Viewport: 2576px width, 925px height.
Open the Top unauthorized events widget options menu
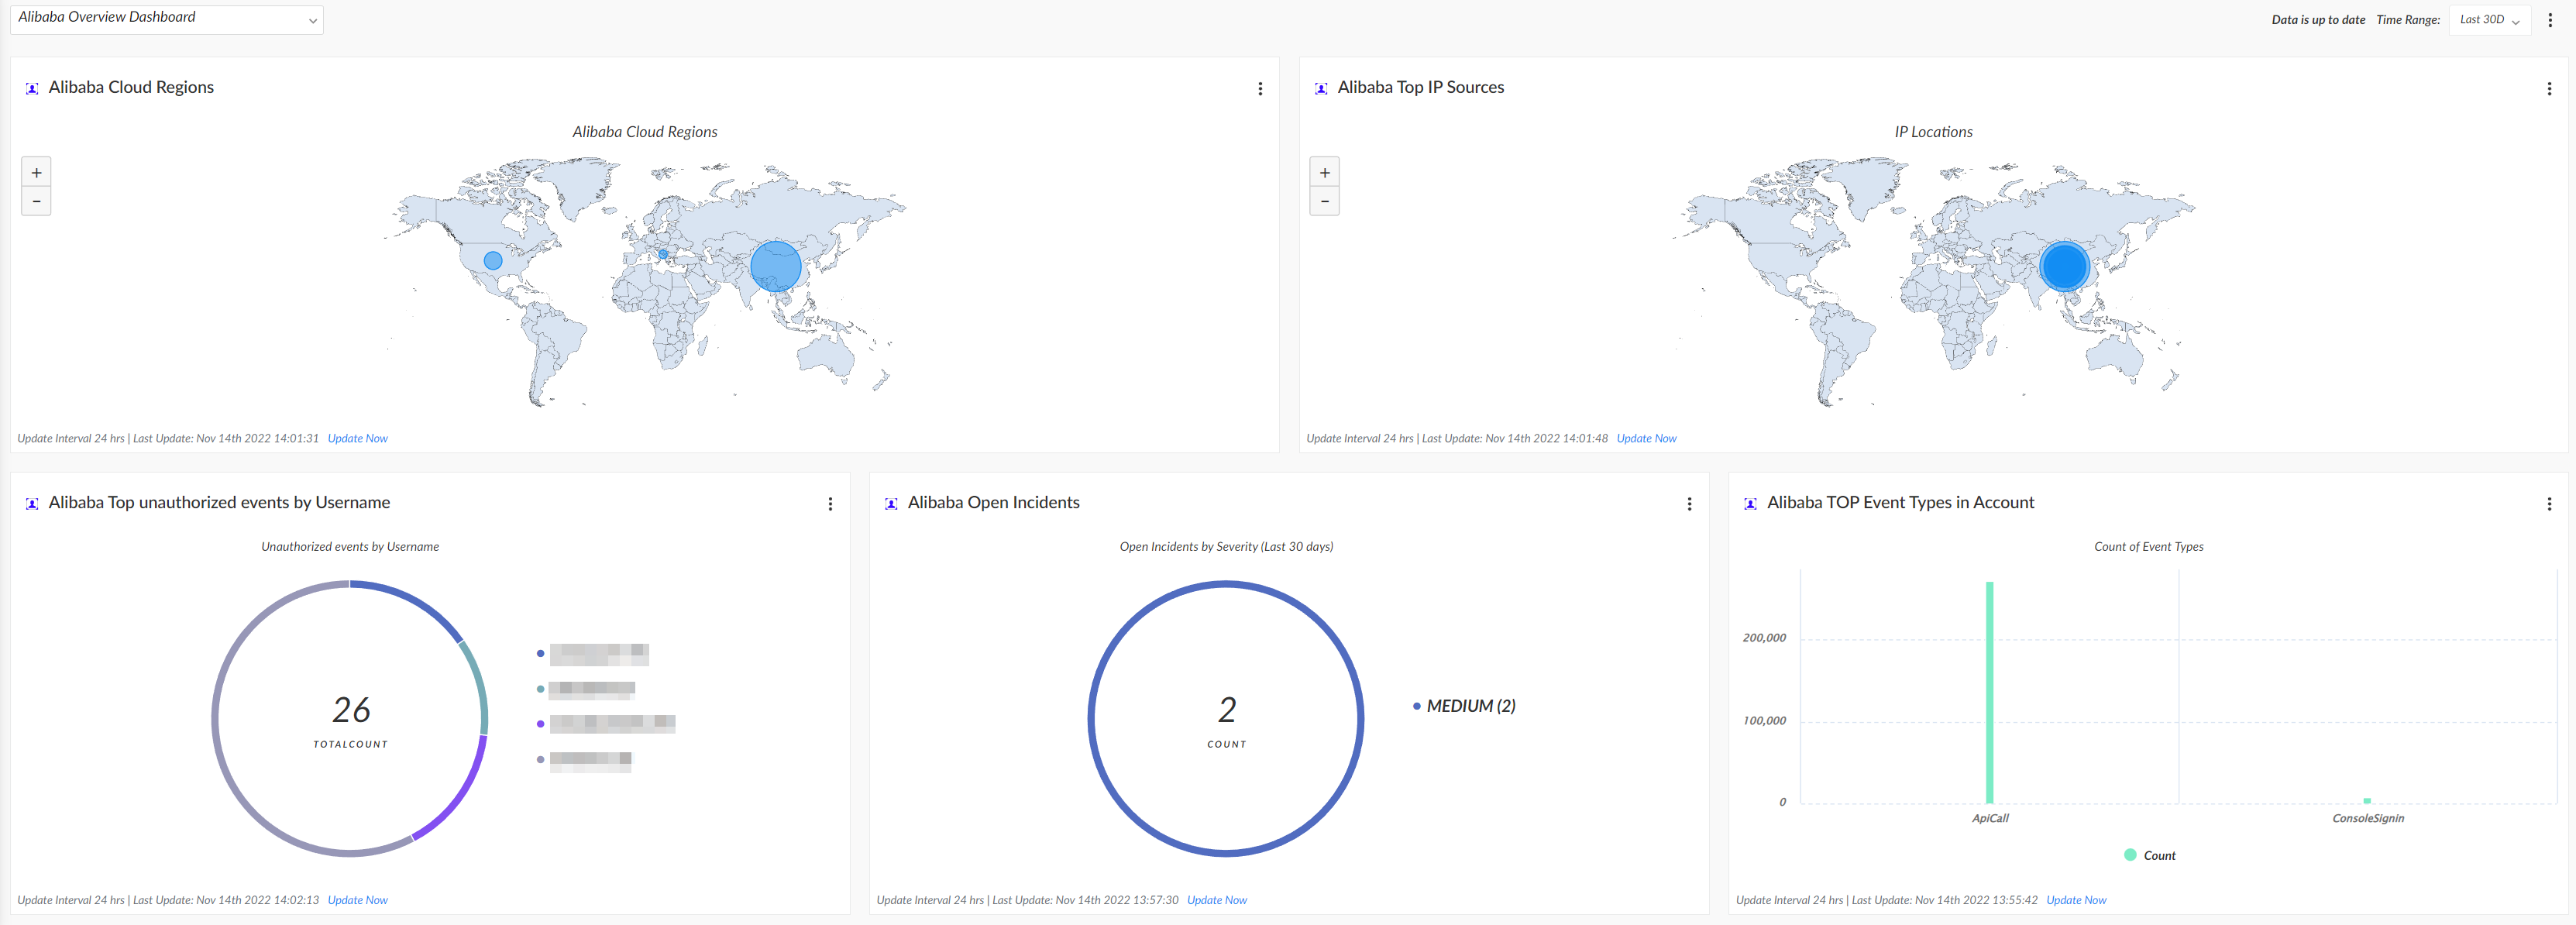pyautogui.click(x=830, y=504)
